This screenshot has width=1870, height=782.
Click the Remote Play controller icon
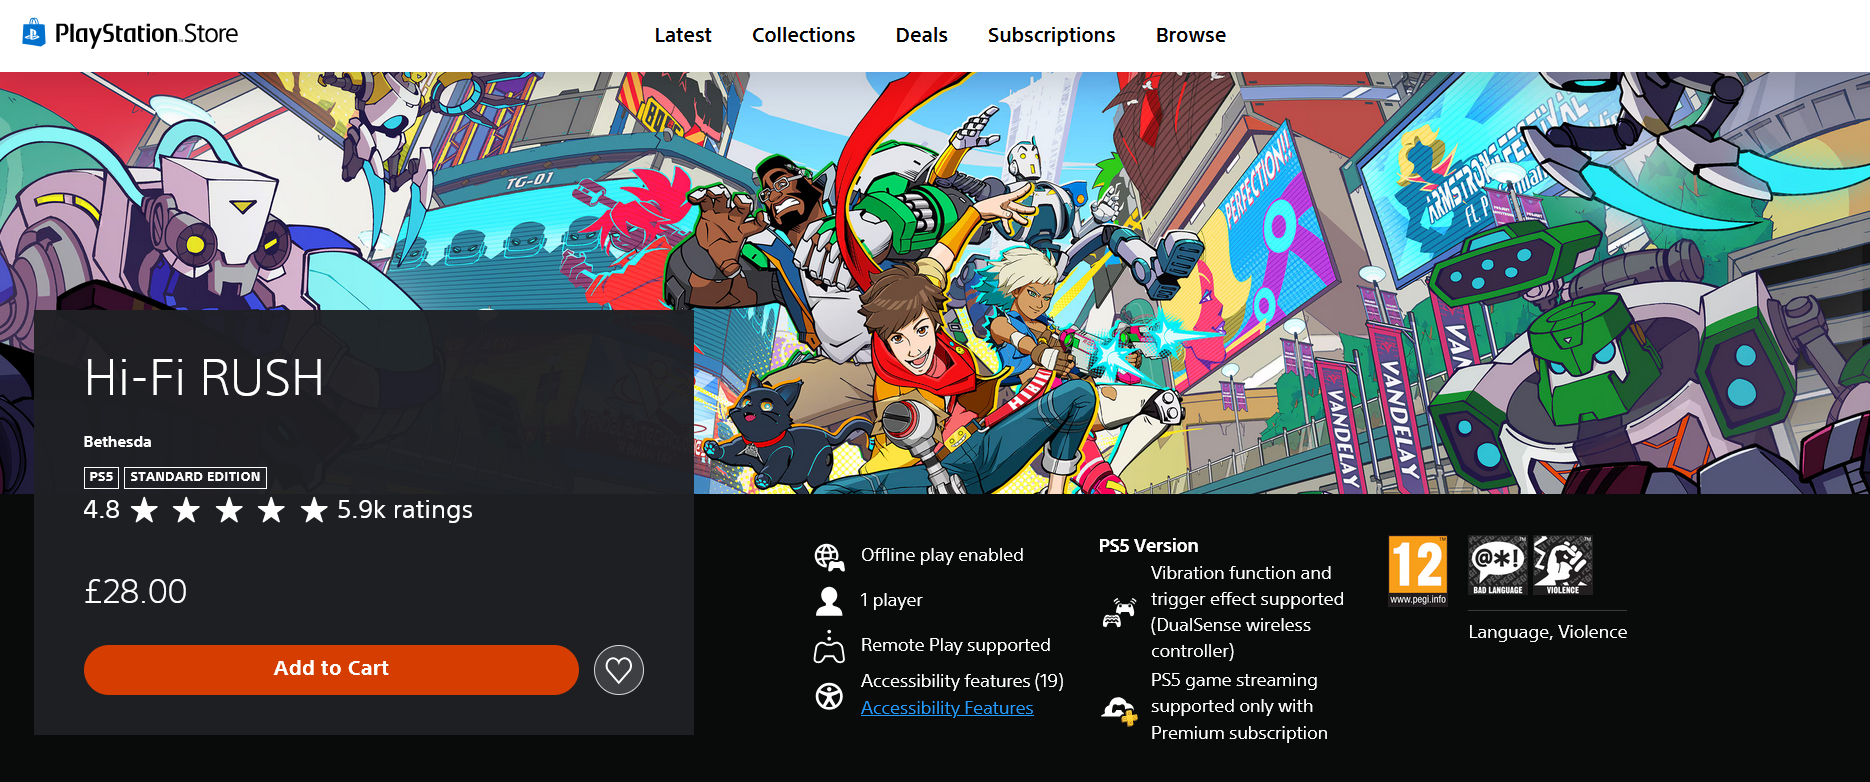coord(829,647)
